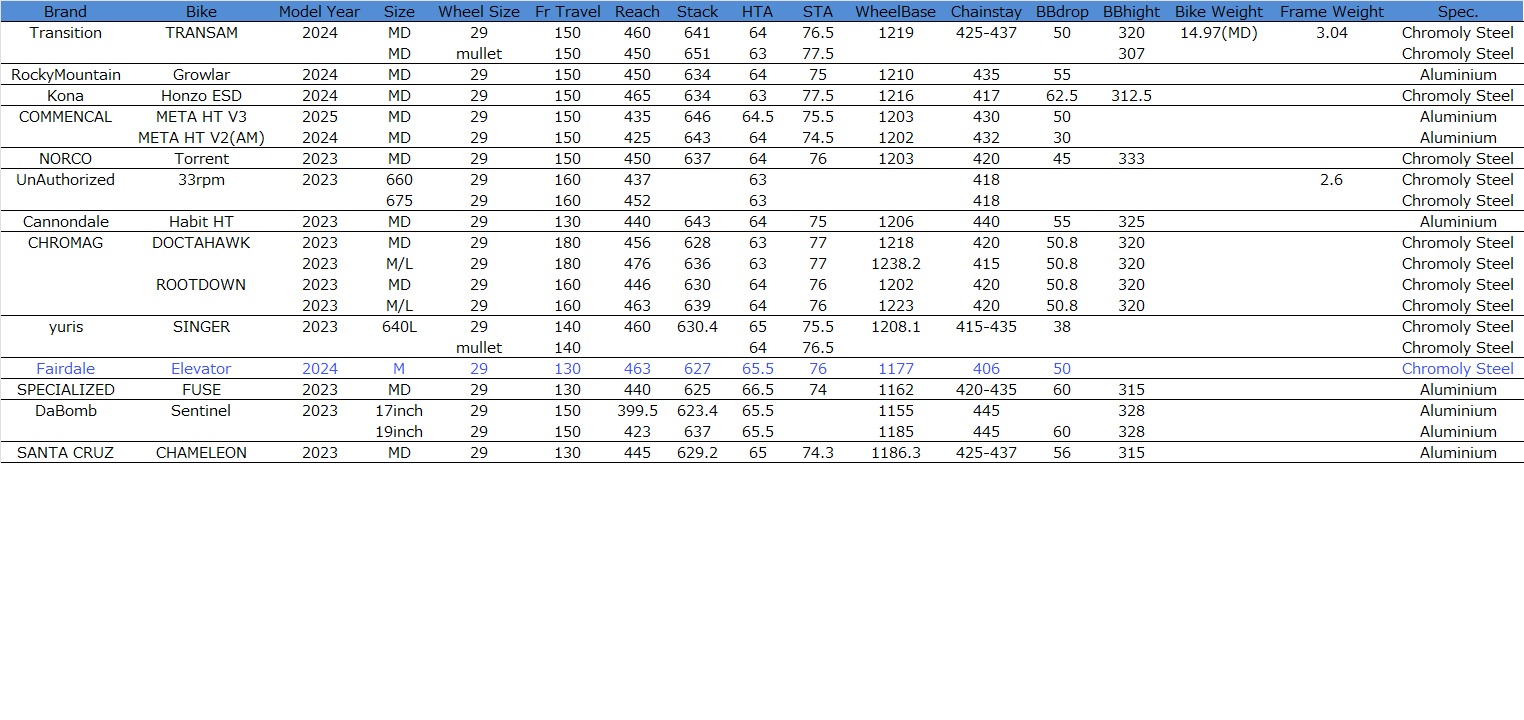Click the 312.5 BBhight cell
Image resolution: width=1524 pixels, height=720 pixels.
coord(1132,96)
